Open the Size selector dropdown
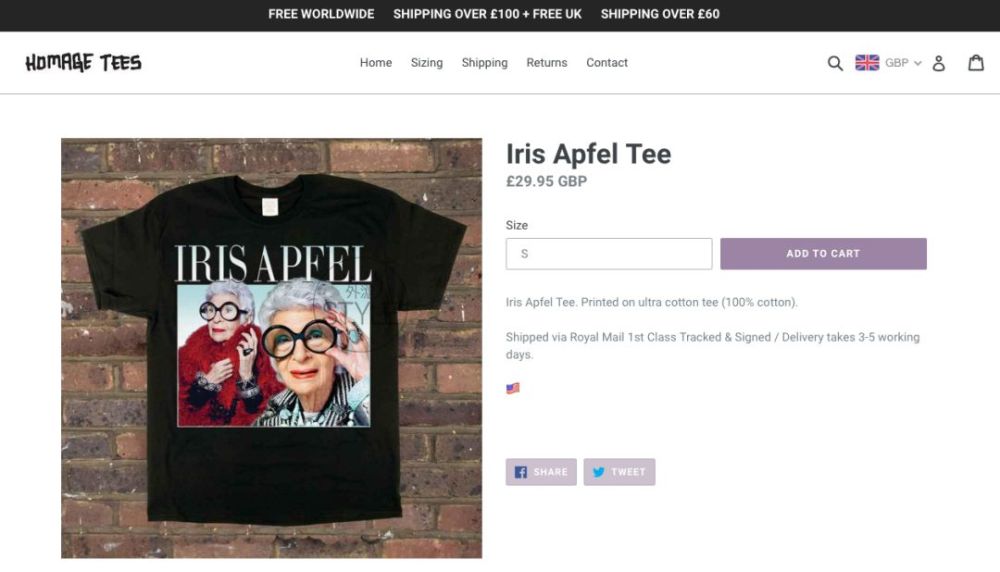Image resolution: width=1000 pixels, height=572 pixels. tap(608, 254)
